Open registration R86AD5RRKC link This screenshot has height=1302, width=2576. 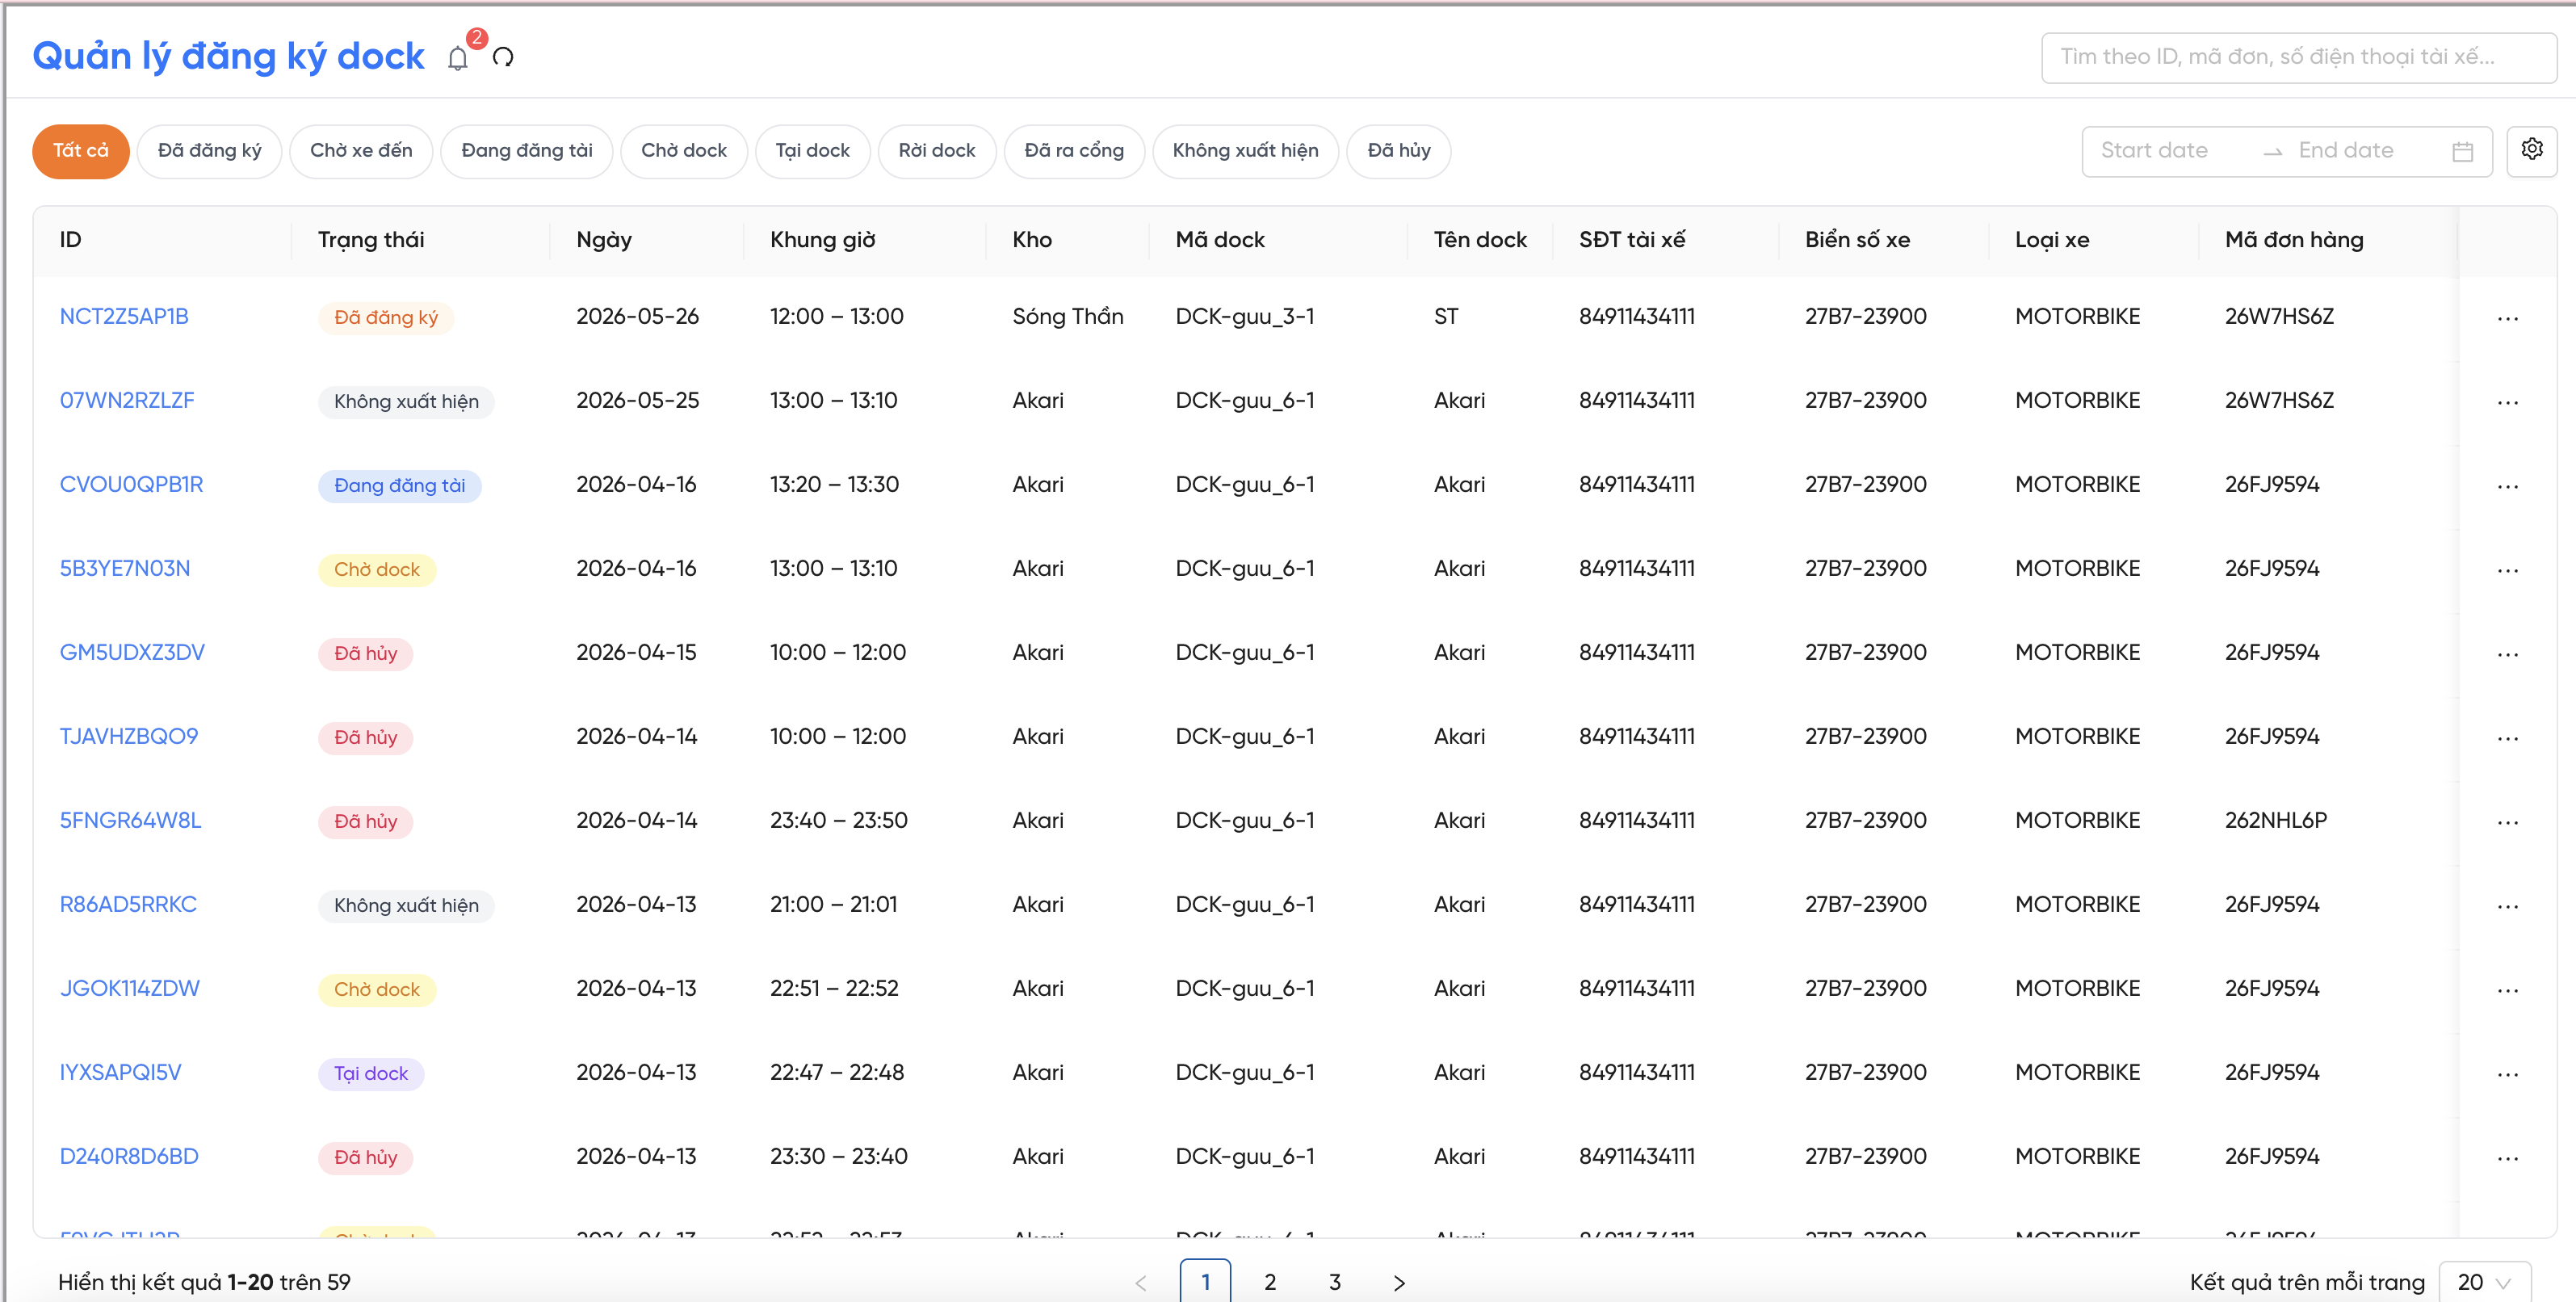pyautogui.click(x=128, y=905)
